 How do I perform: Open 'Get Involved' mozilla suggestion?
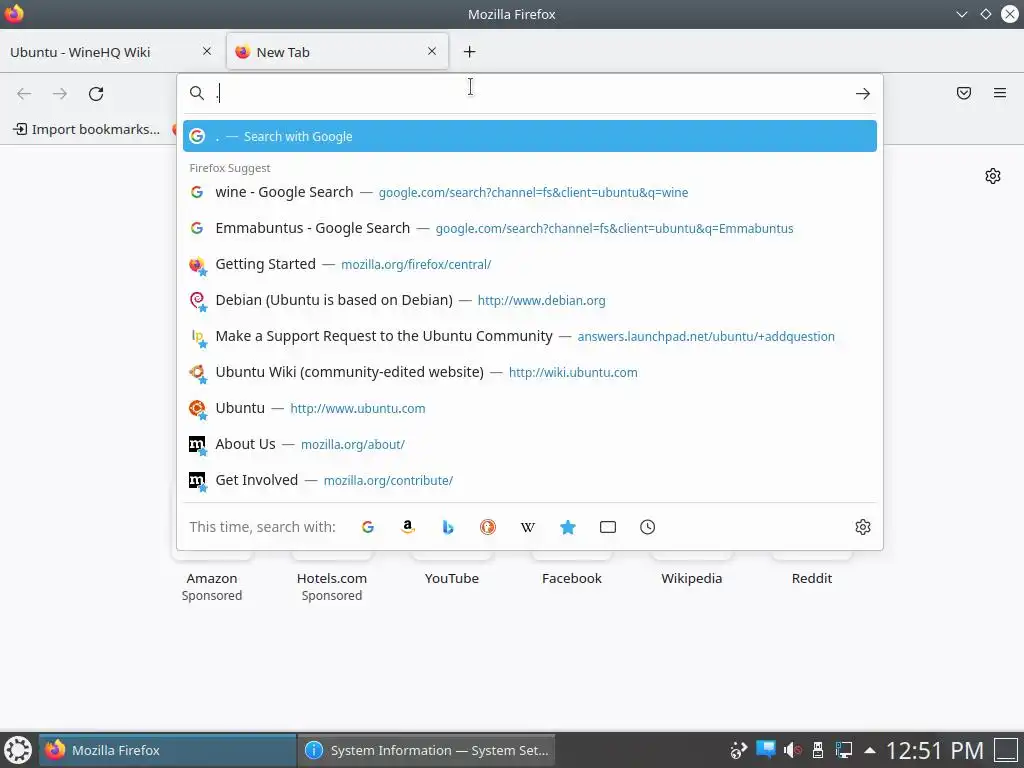[x=530, y=479]
